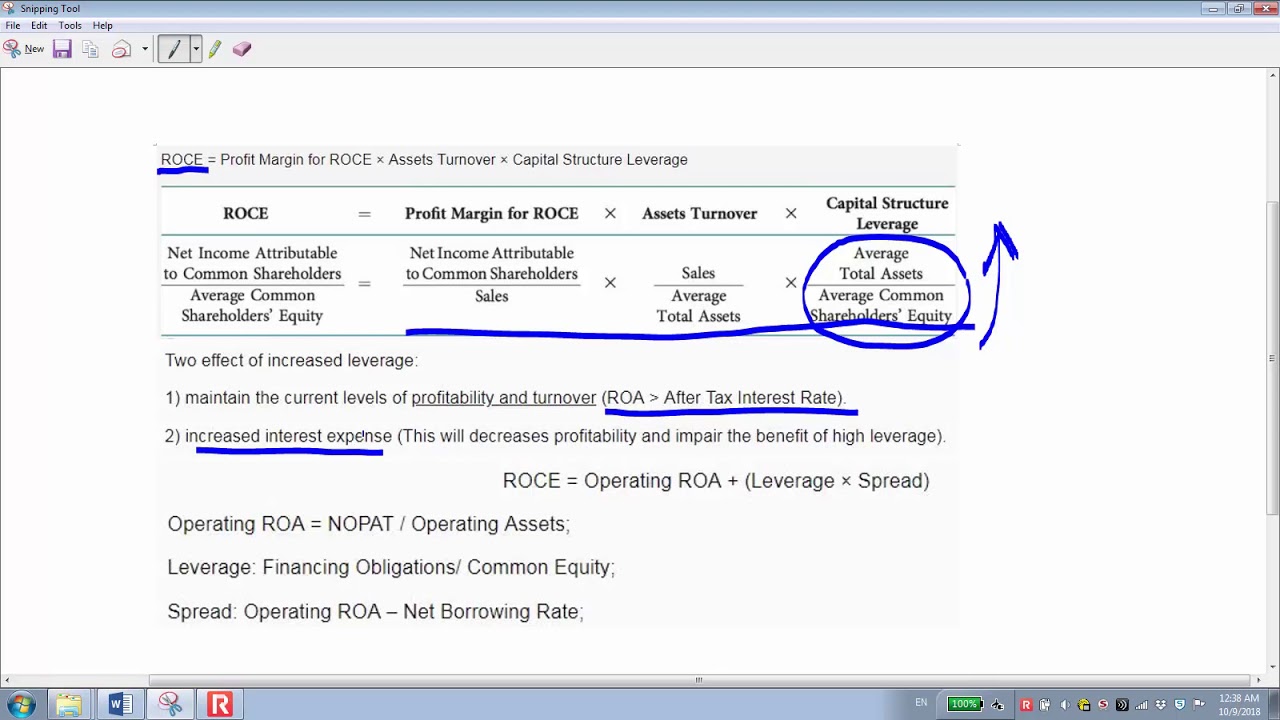Copy the snip to clipboard
The width and height of the screenshot is (1280, 720).
[91, 49]
